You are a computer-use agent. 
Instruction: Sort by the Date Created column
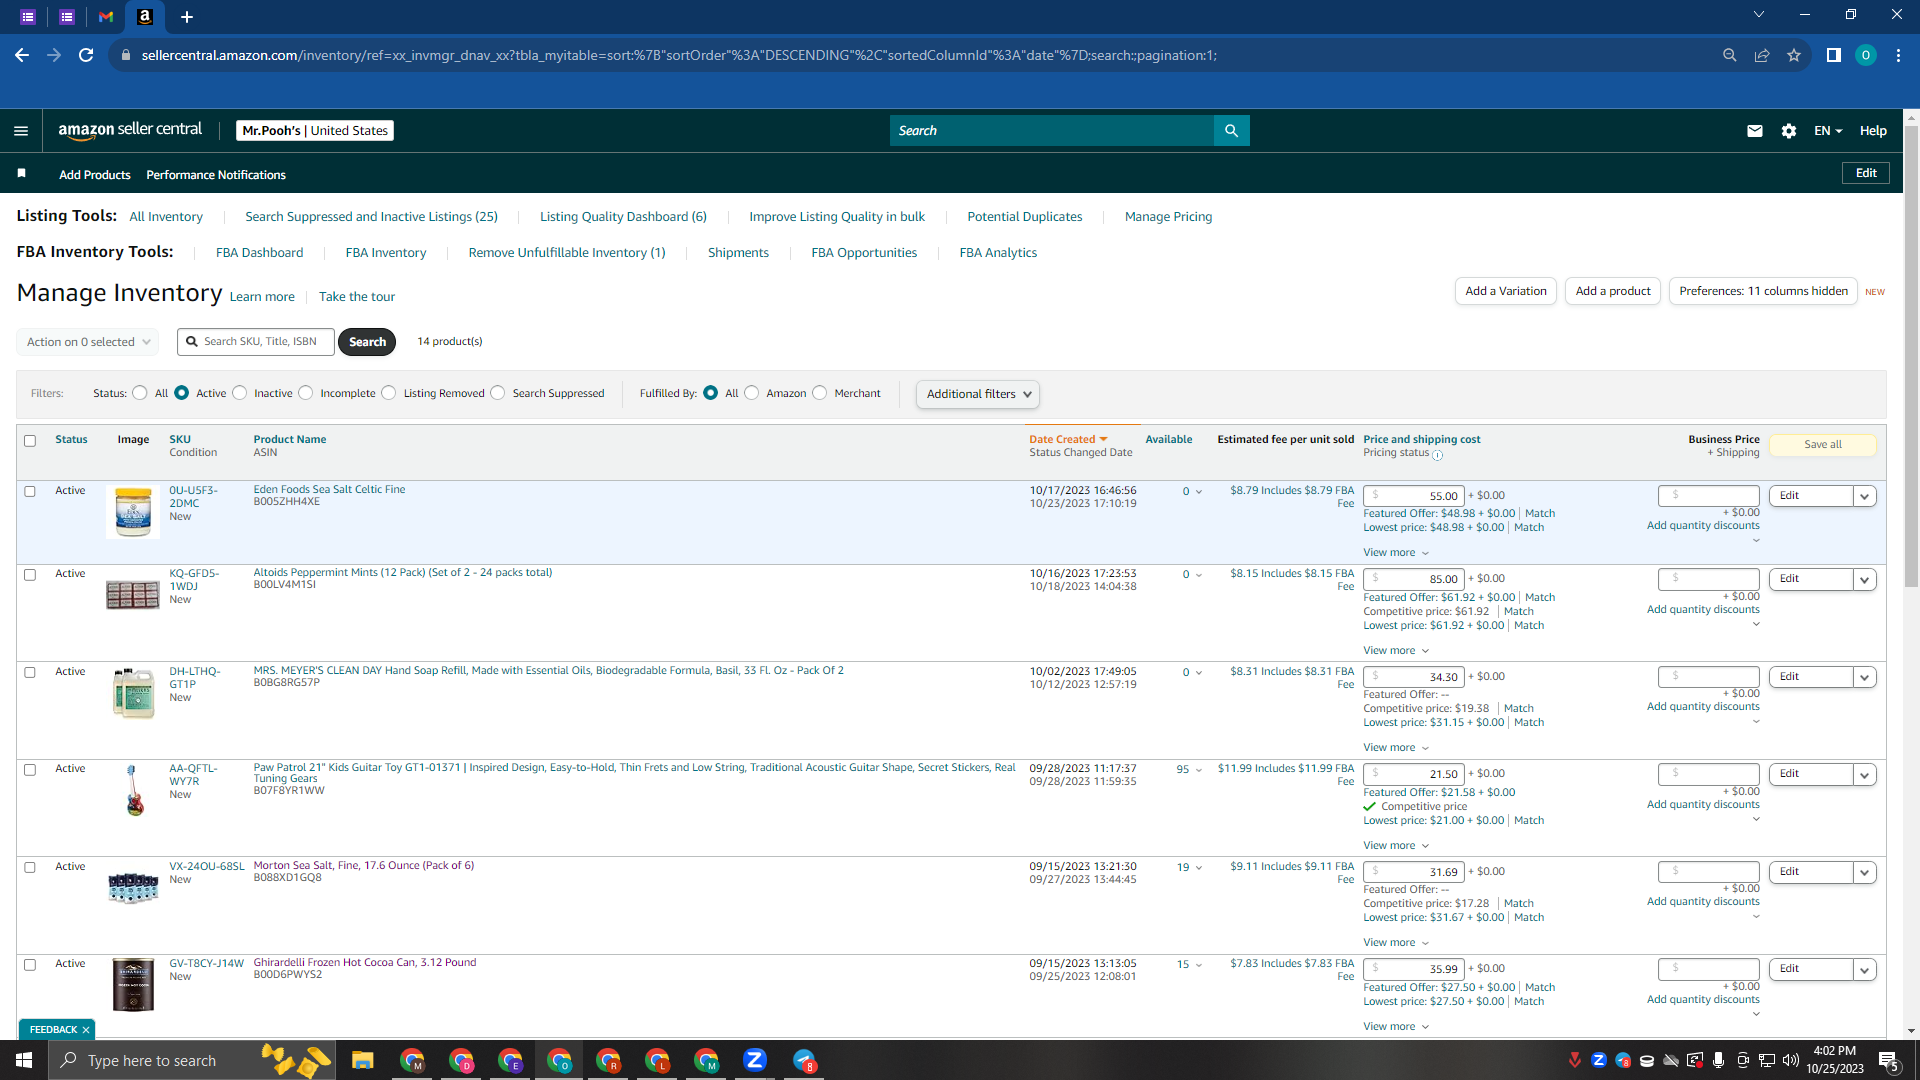(x=1068, y=440)
